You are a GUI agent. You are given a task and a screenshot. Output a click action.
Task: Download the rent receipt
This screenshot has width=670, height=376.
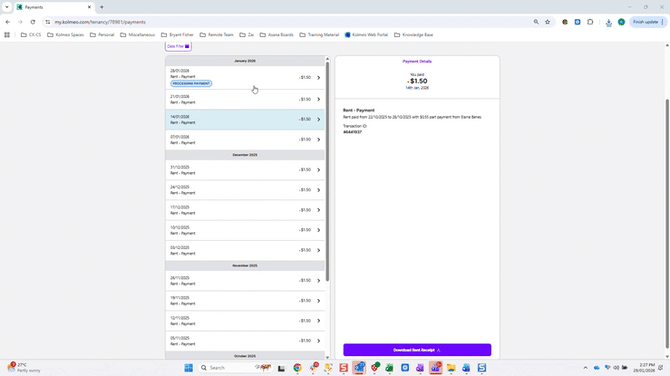tap(417, 350)
